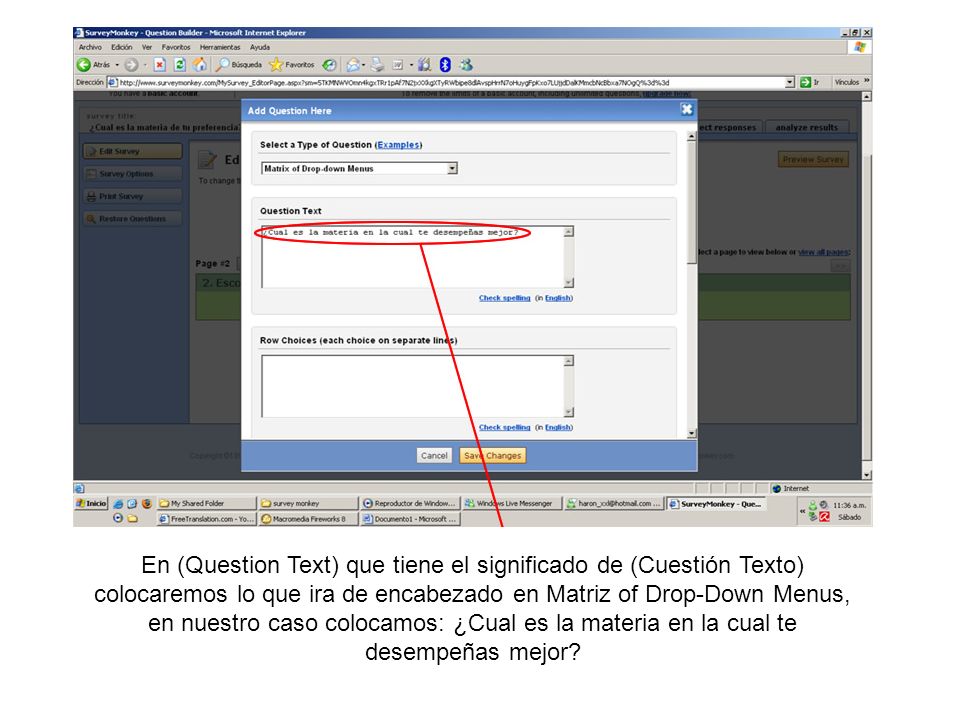Close the Add Question Here dialog
Screen dimensions: 960x720
(x=687, y=110)
